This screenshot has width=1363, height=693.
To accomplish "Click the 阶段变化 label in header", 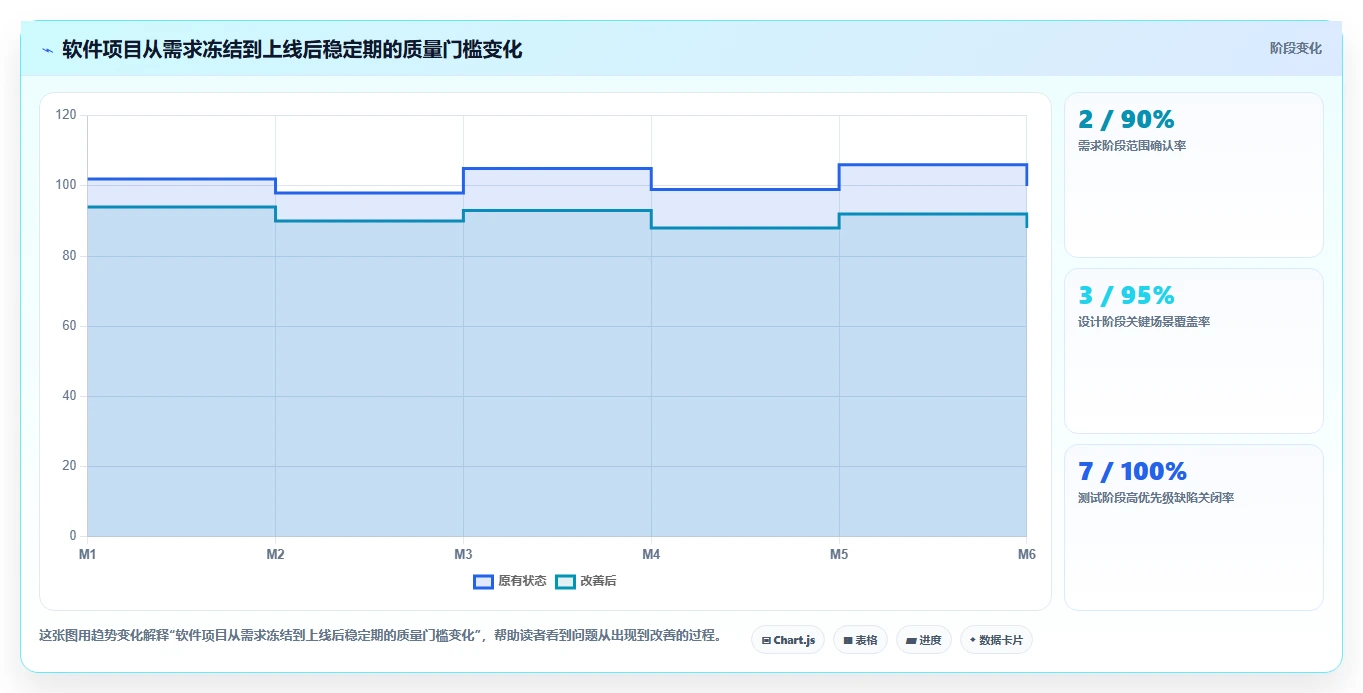I will pyautogui.click(x=1295, y=48).
